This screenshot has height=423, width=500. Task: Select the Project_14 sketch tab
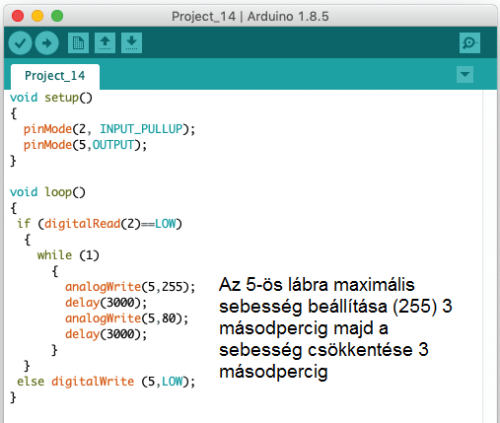tap(55, 76)
